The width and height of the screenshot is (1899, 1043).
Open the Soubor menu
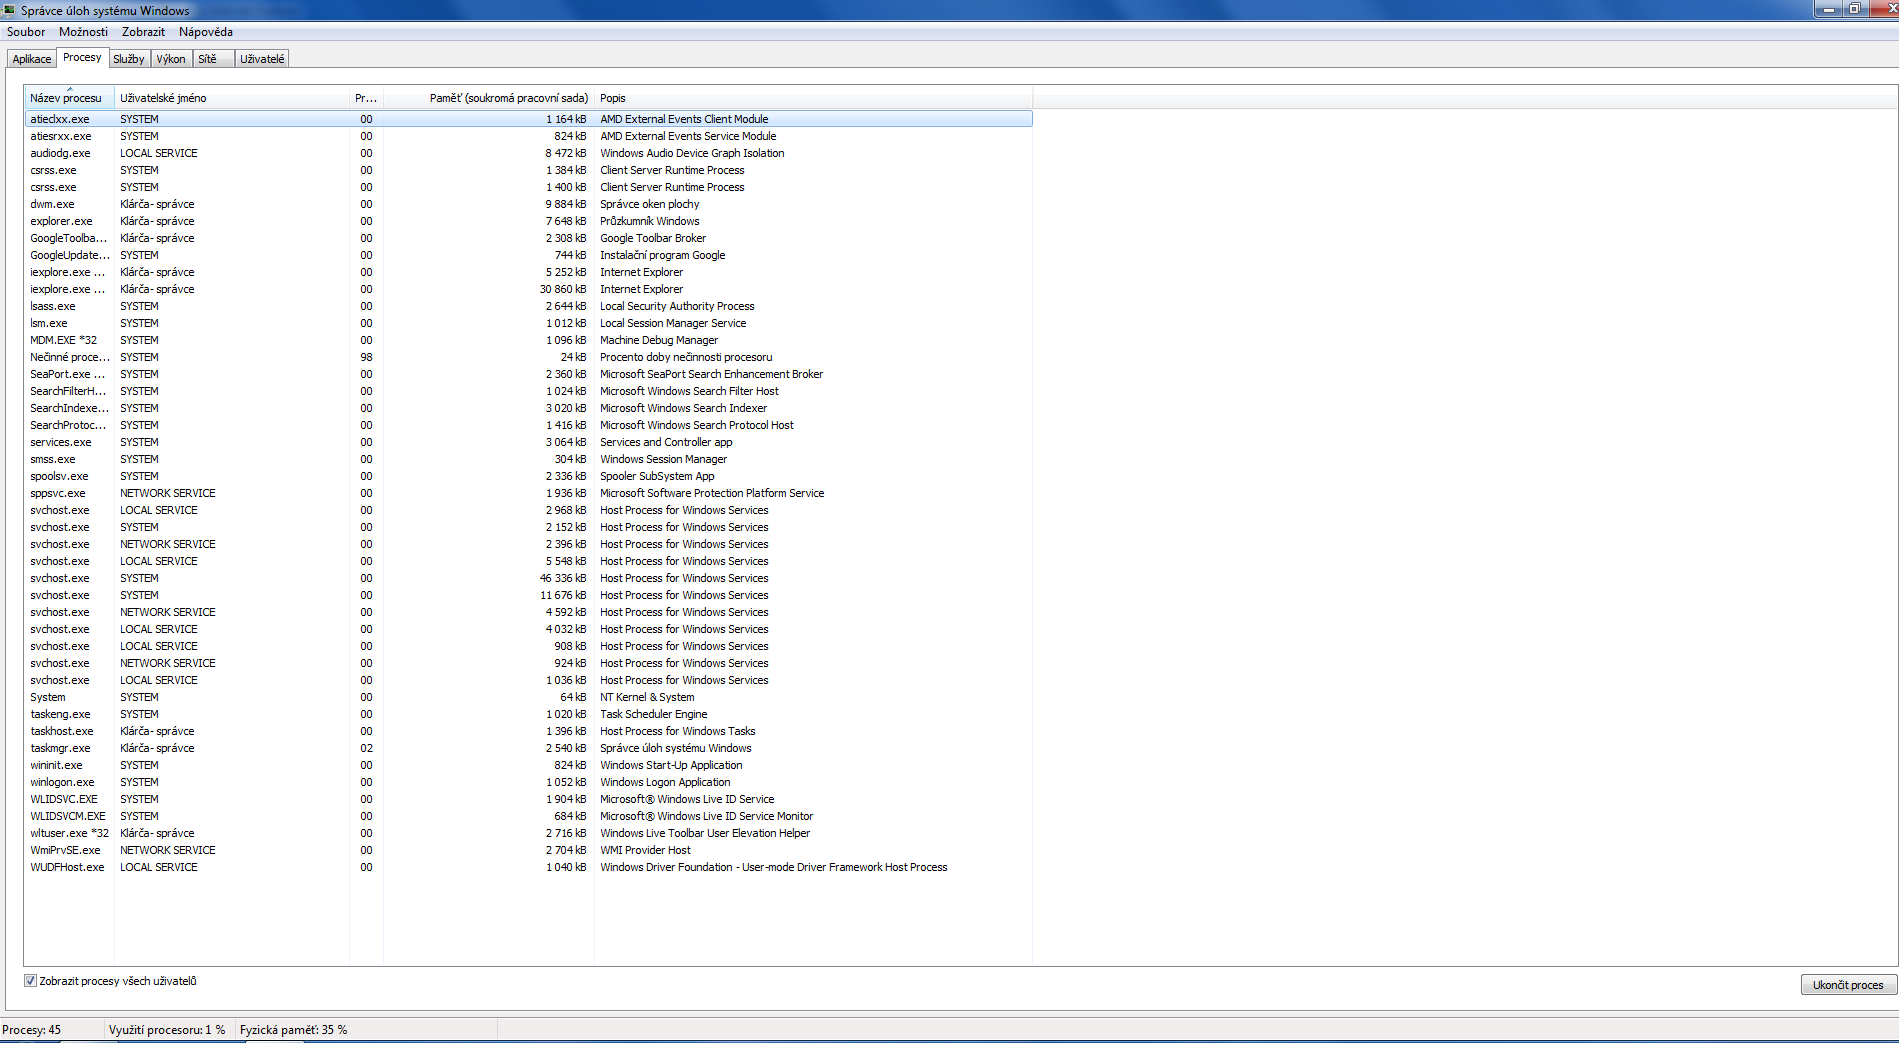pos(26,32)
